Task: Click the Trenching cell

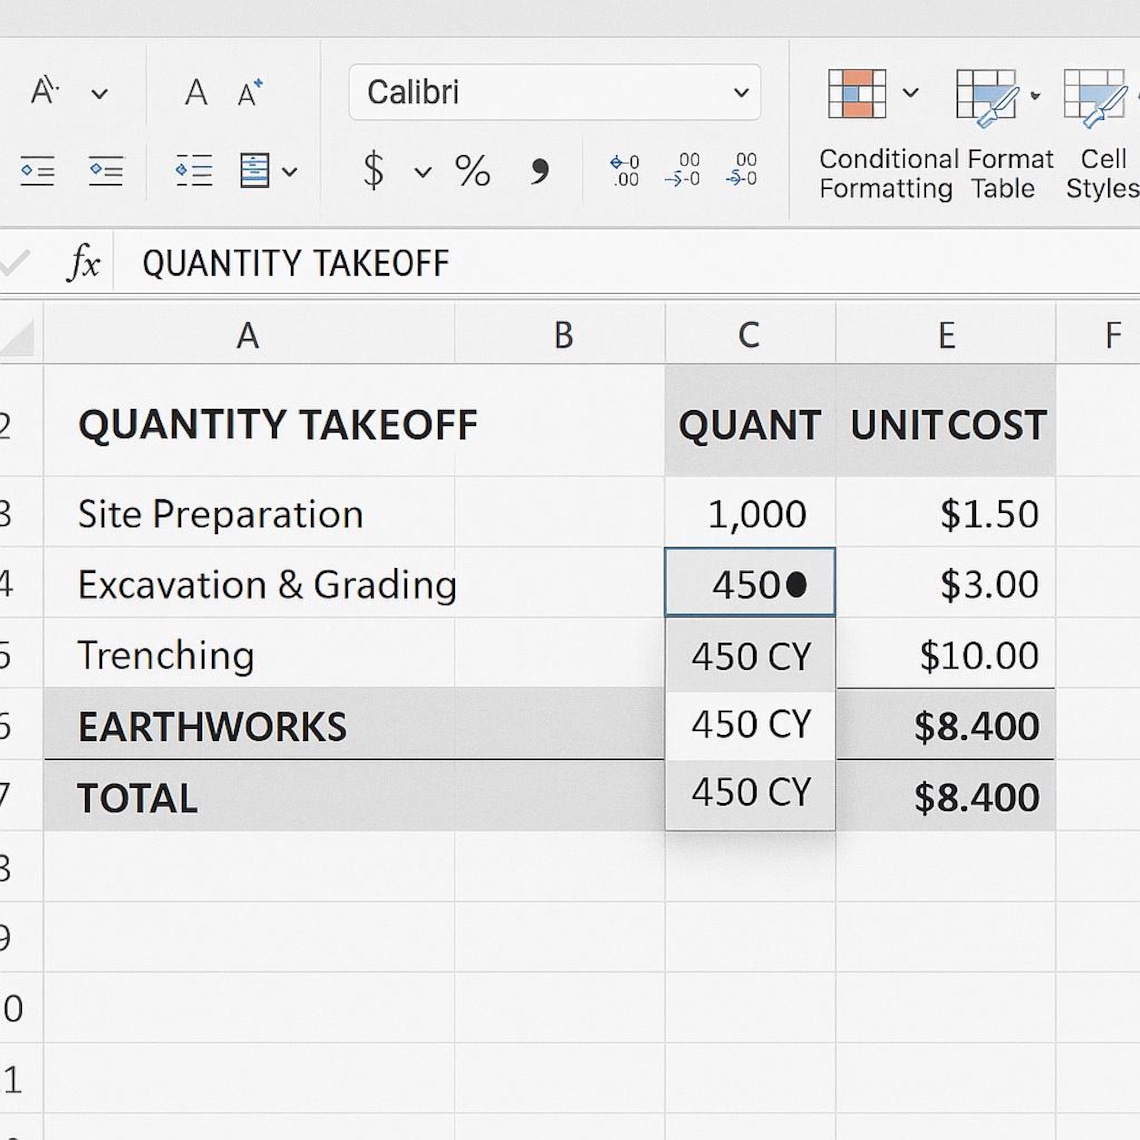Action: [249, 654]
